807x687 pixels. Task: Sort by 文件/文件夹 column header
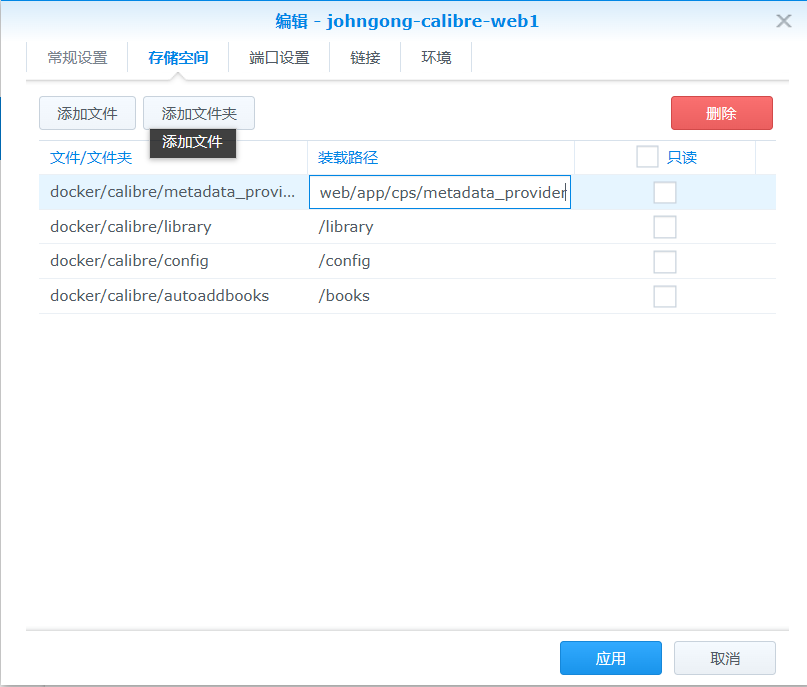pos(91,158)
